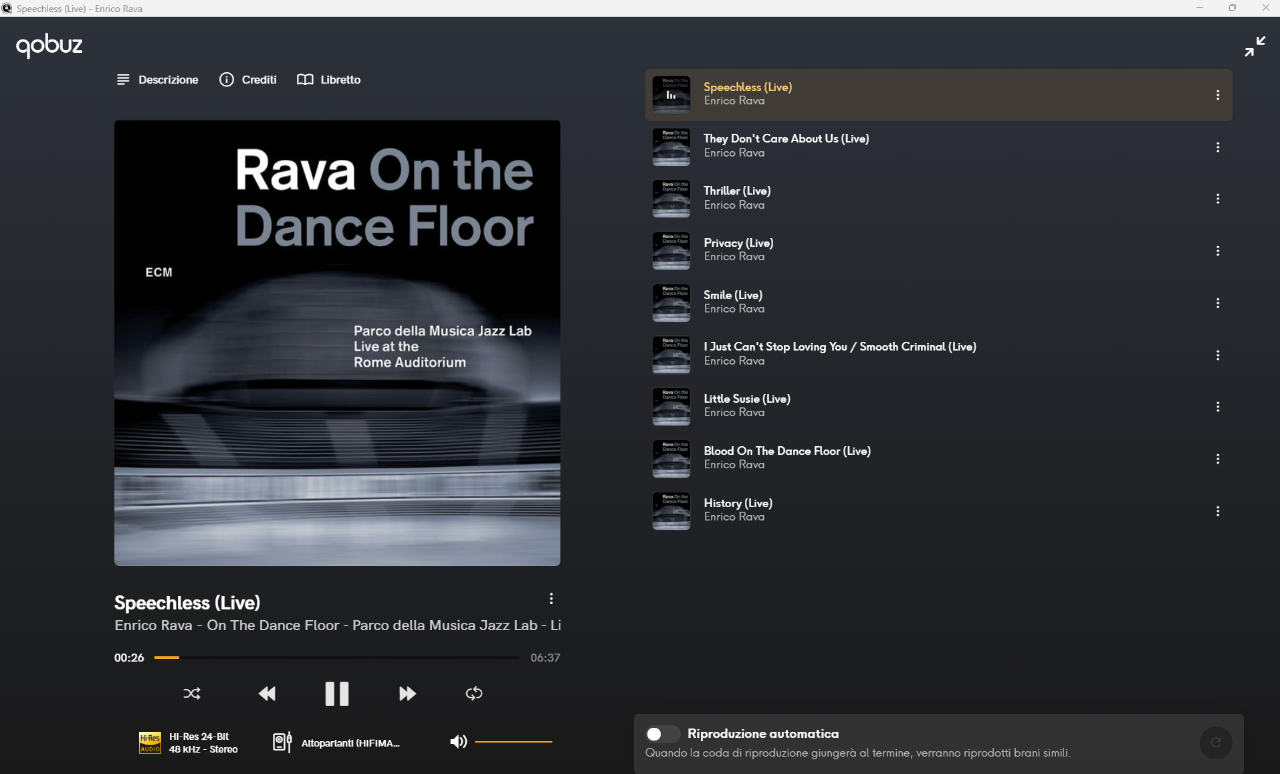Collapse the full-screen player view
1280x774 pixels.
(x=1254, y=47)
